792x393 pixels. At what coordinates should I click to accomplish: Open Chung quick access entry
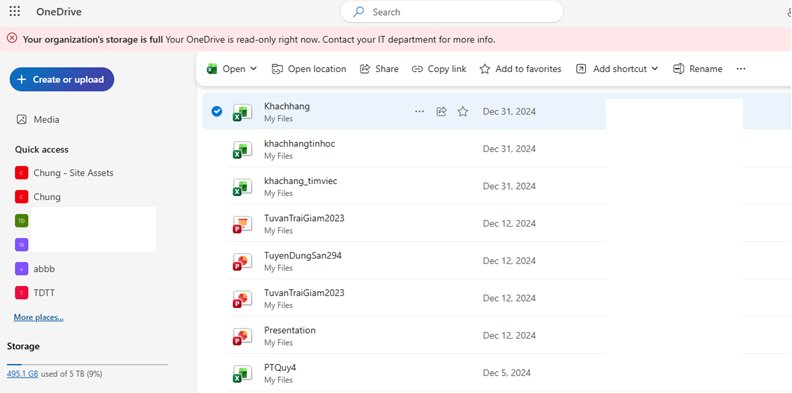point(38,197)
